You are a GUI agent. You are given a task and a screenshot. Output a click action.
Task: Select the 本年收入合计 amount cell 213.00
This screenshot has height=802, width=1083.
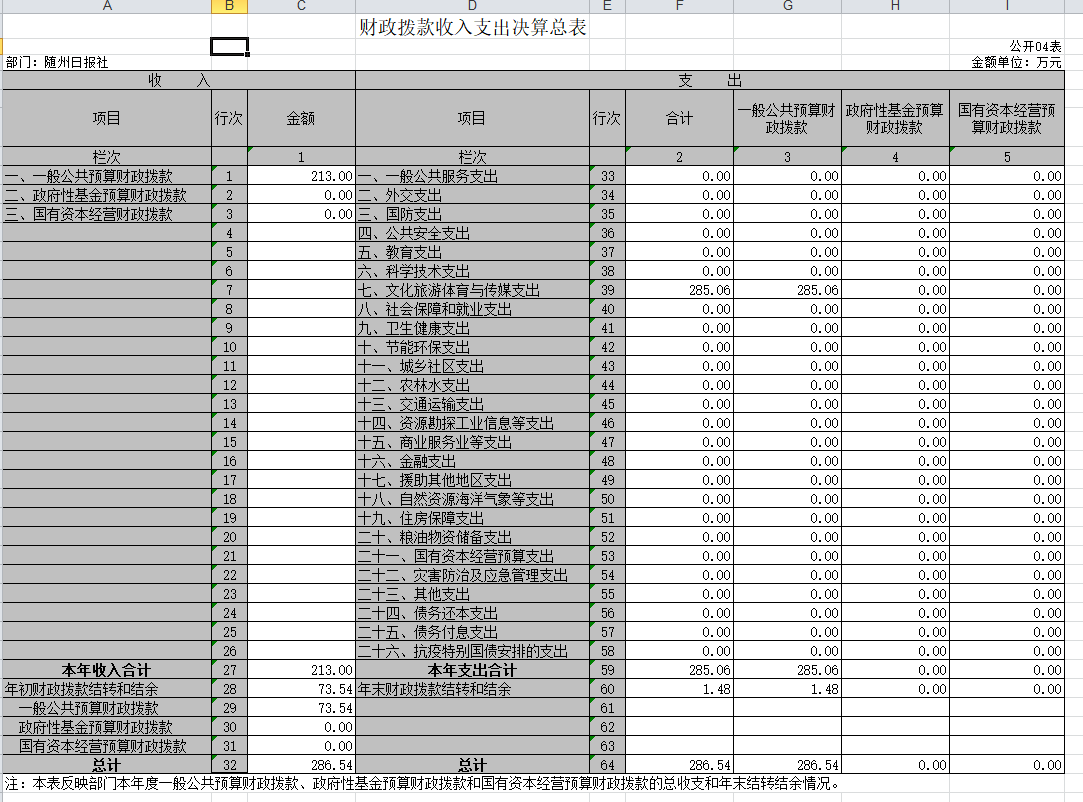click(301, 670)
